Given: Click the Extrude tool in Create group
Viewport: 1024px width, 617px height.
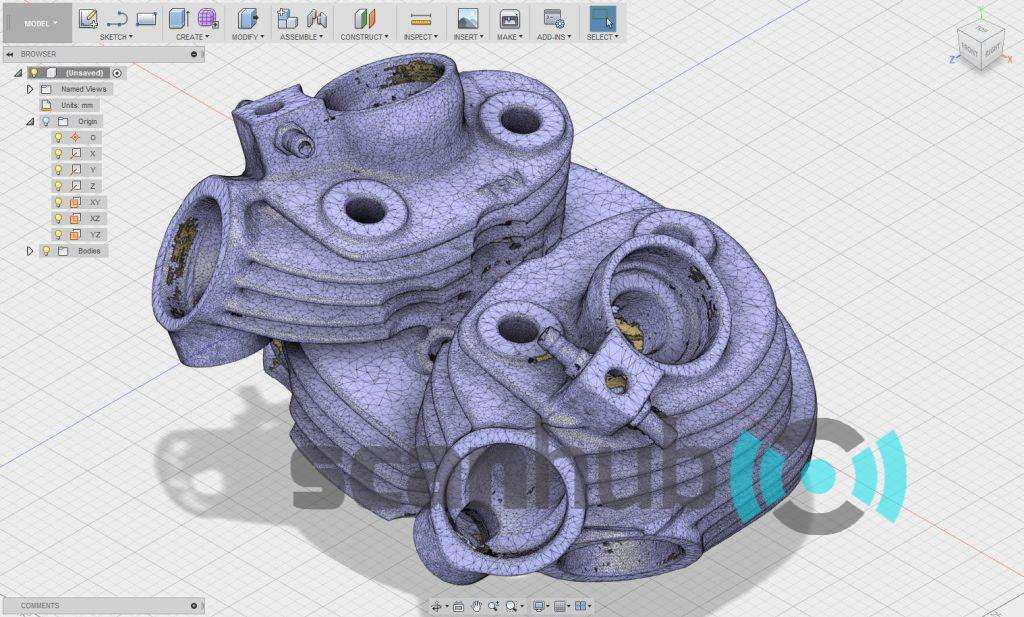Looking at the screenshot, I should (179, 18).
